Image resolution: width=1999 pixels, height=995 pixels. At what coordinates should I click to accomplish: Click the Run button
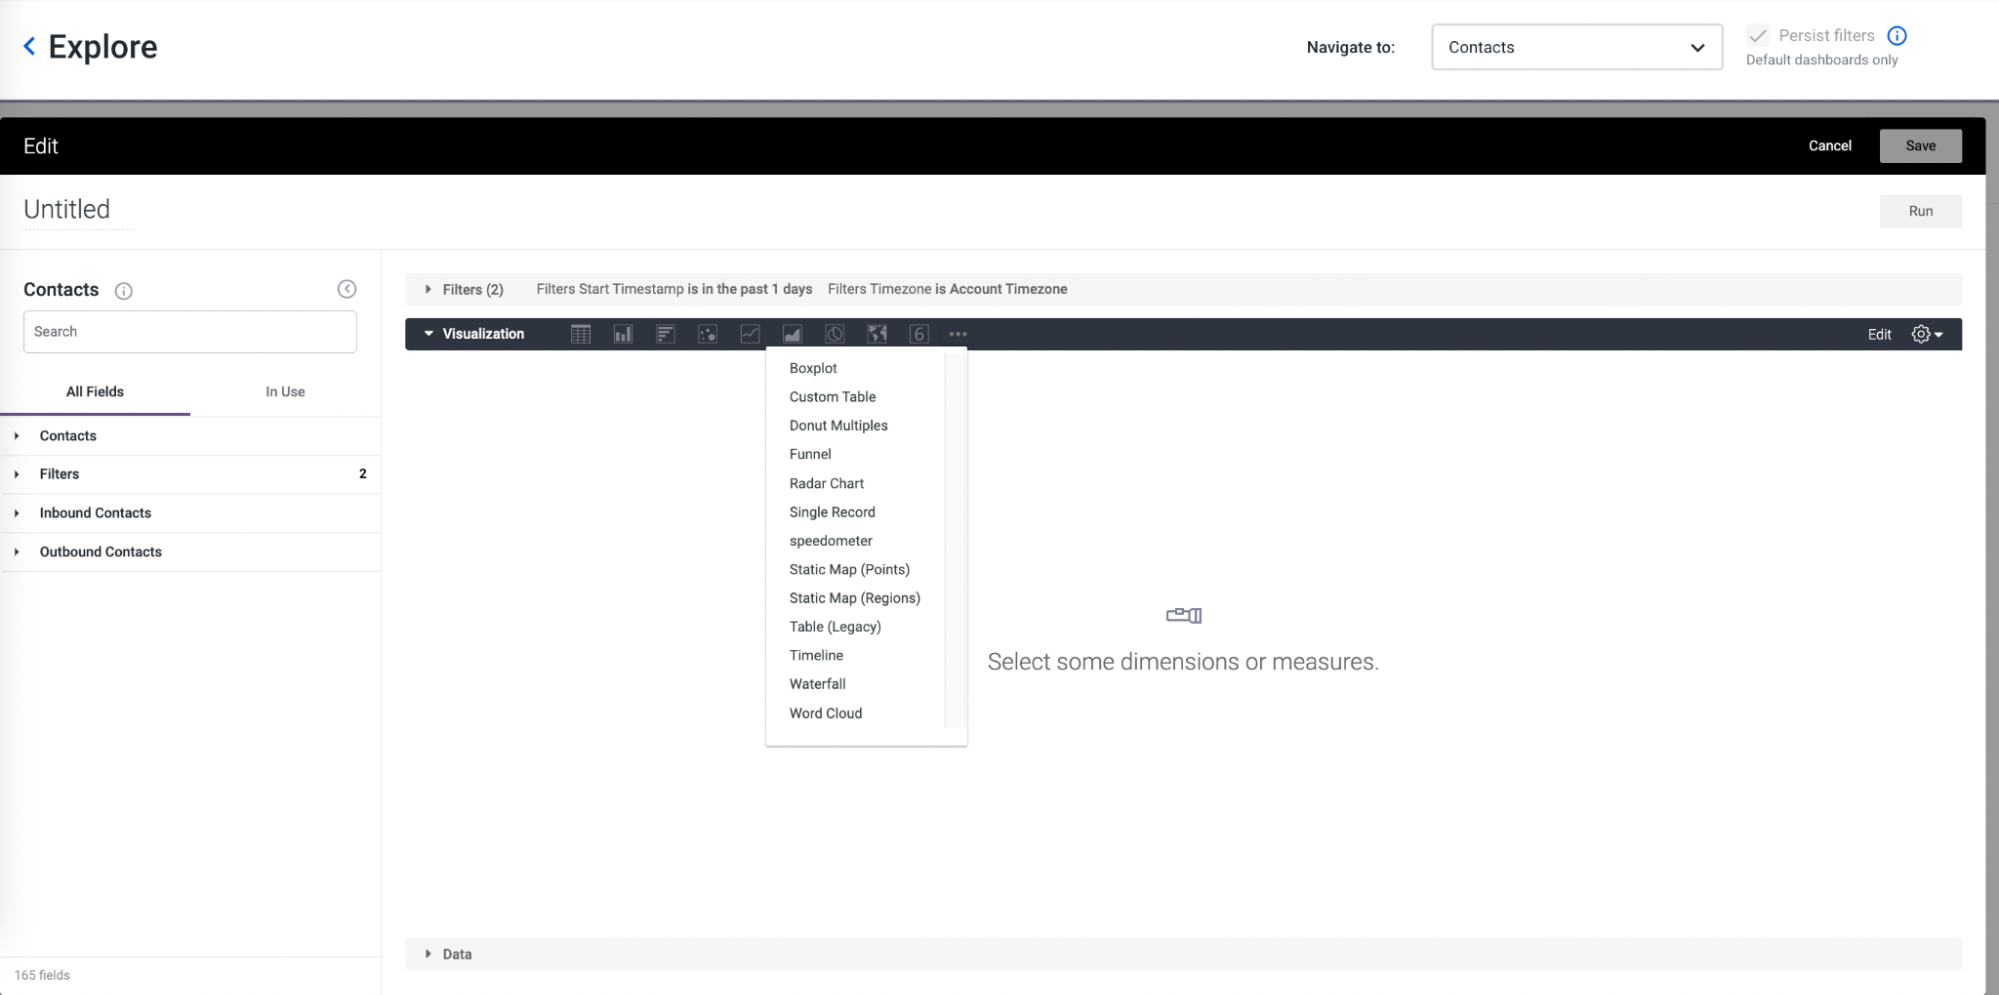pyautogui.click(x=1920, y=211)
